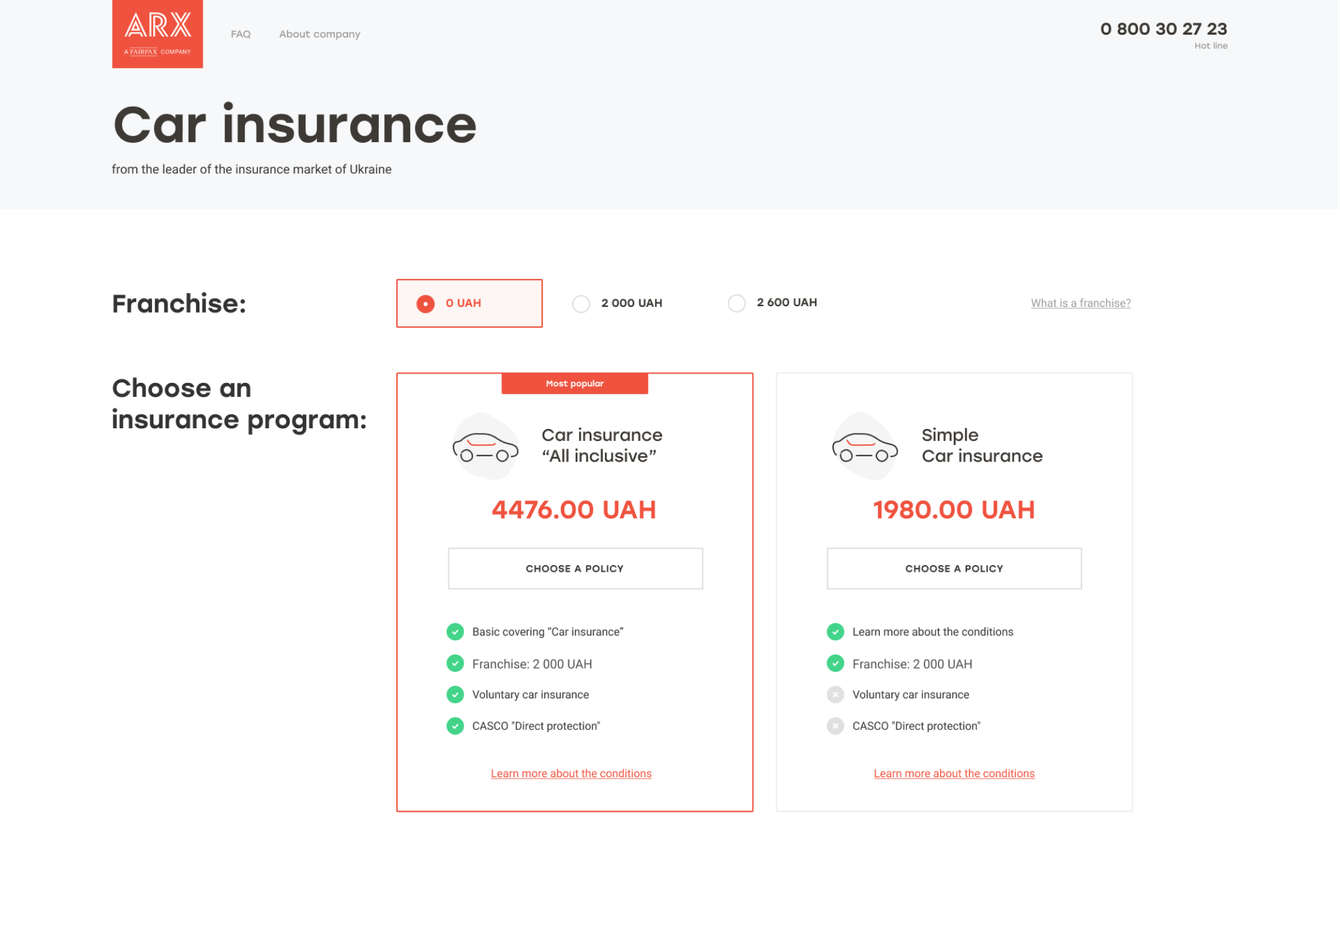Select the 2 600 UAH franchise radio
The image size is (1340, 940).
tap(737, 303)
